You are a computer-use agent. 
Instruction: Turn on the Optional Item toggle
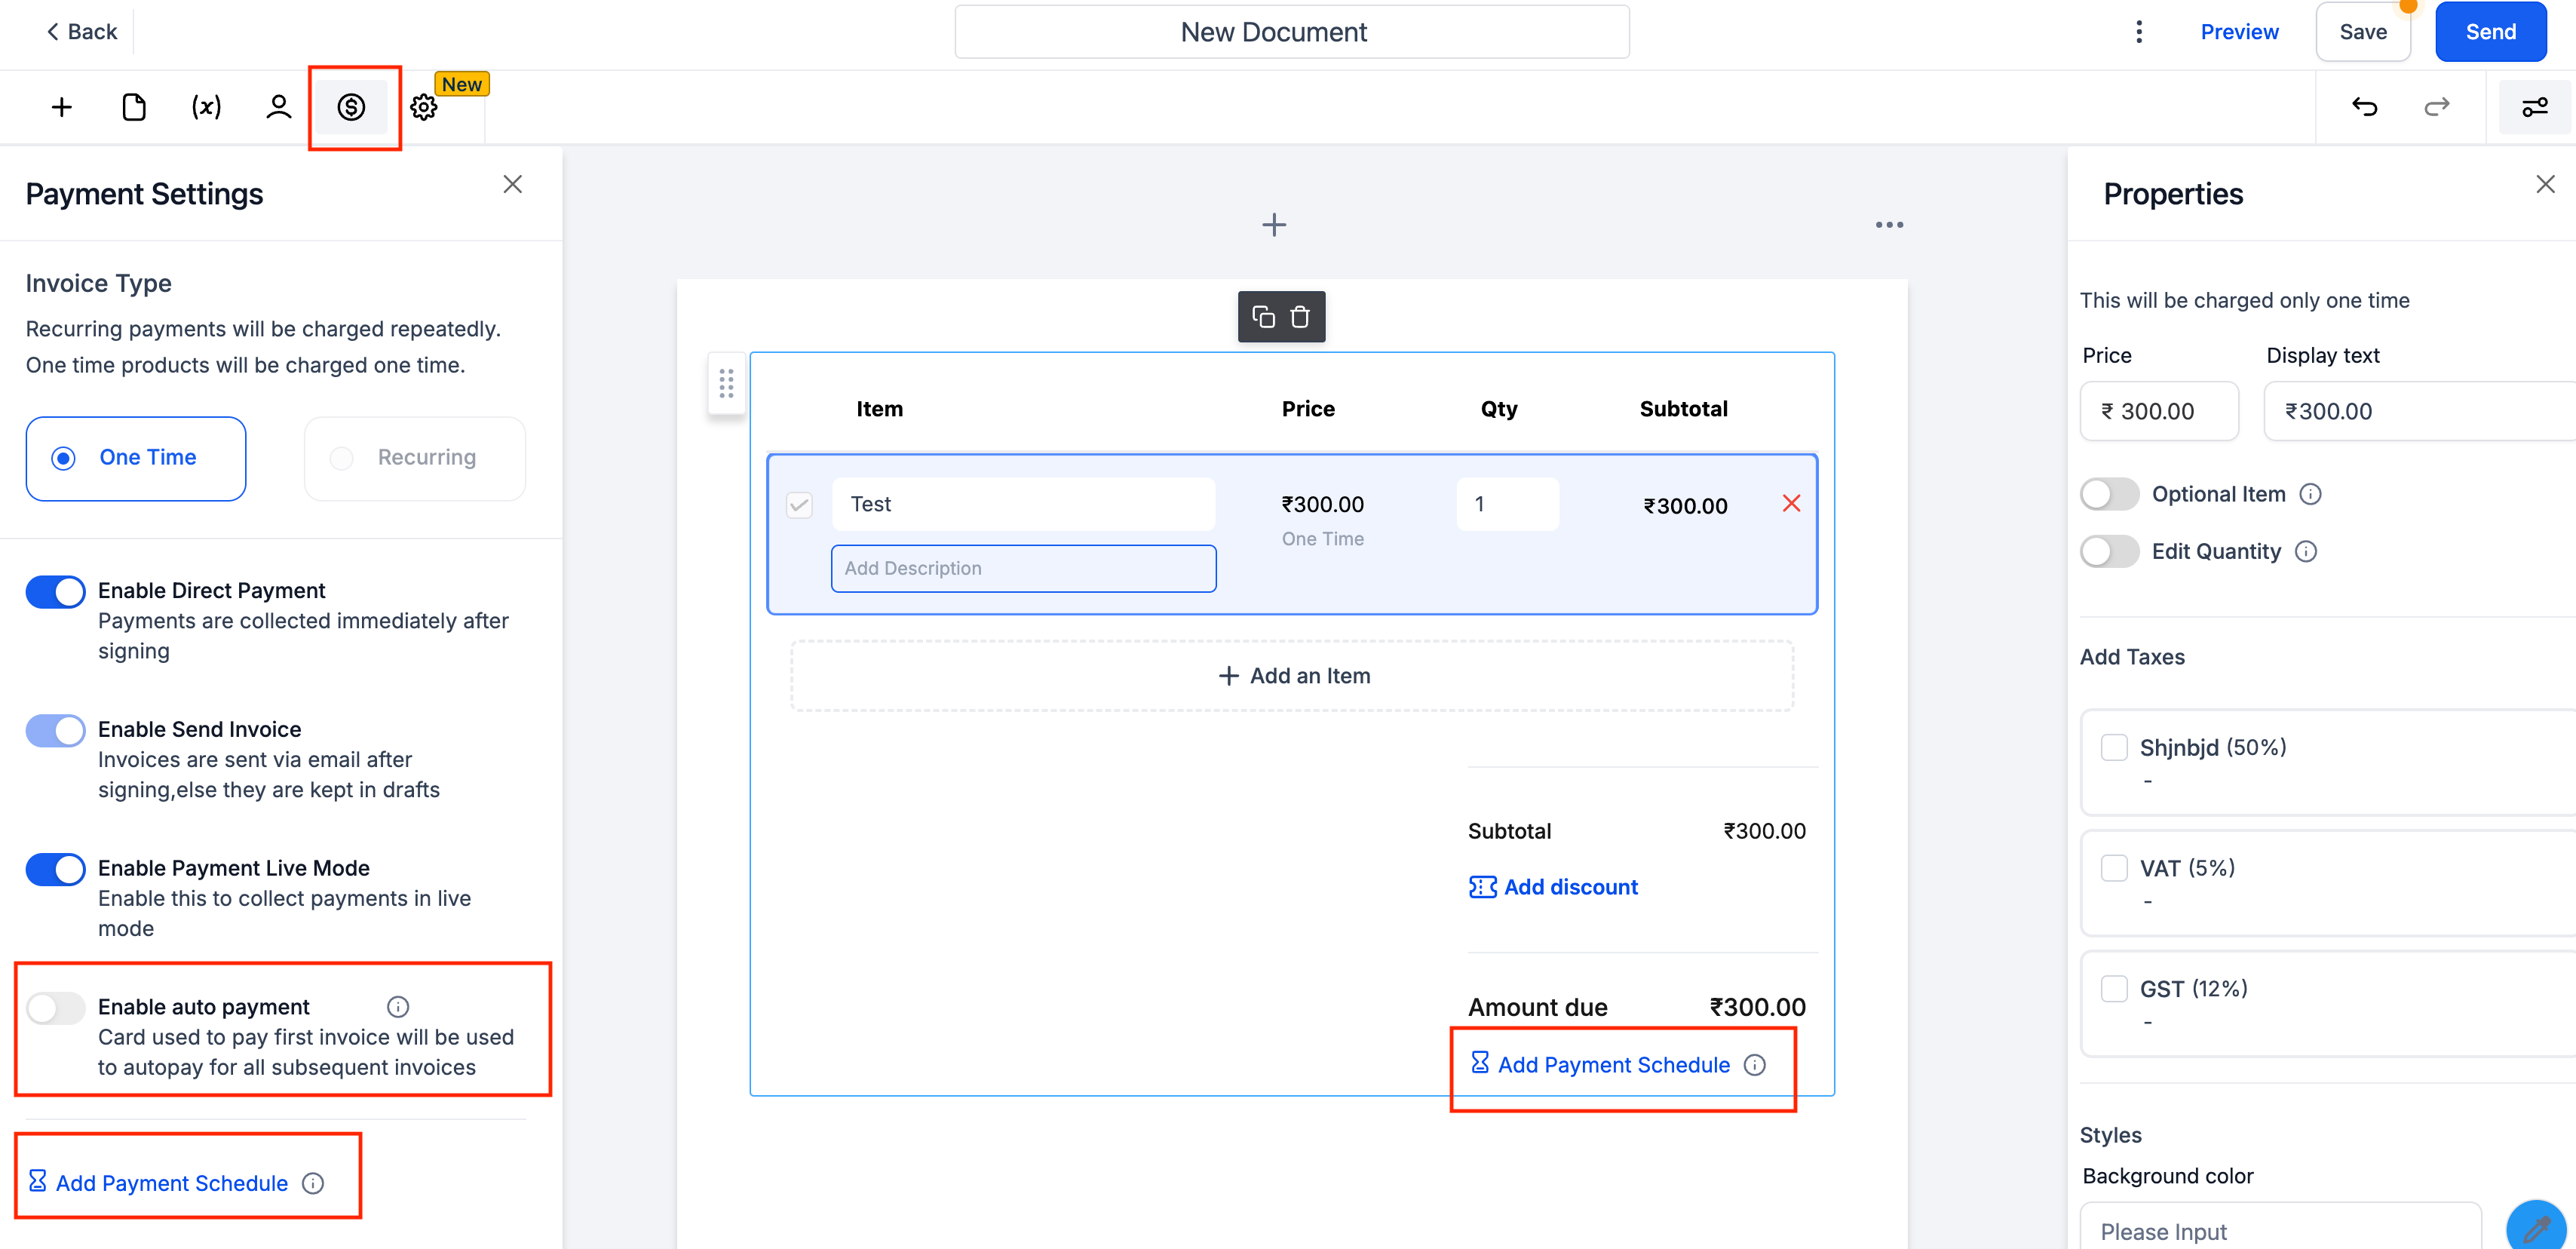click(x=2109, y=494)
